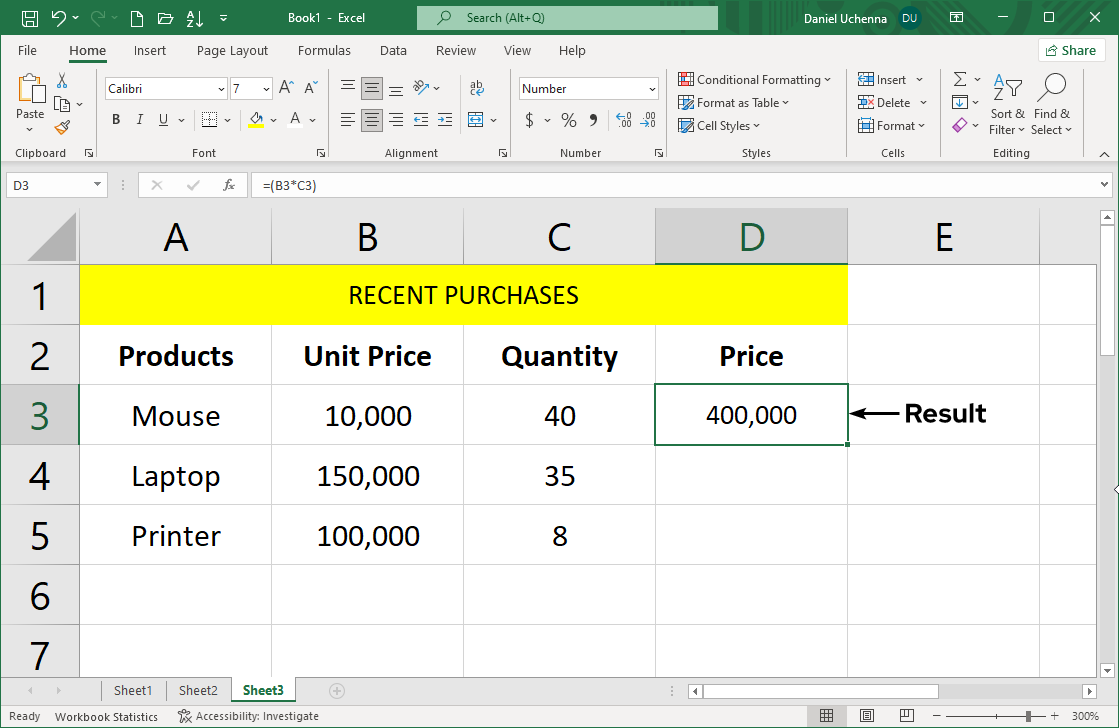Select the Sheet2 worksheet tab

tap(197, 690)
